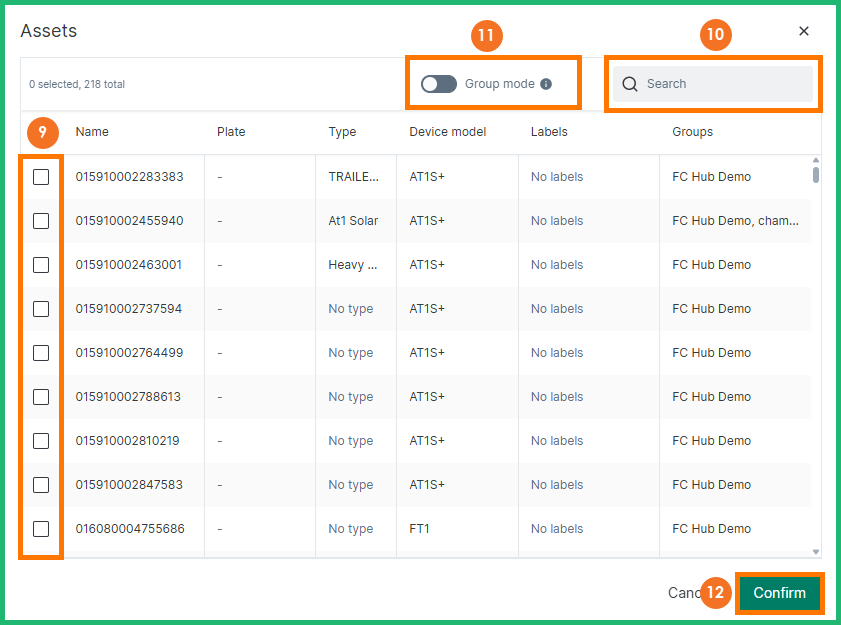Click the Group mode info icon
This screenshot has width=841, height=625.
click(x=546, y=84)
